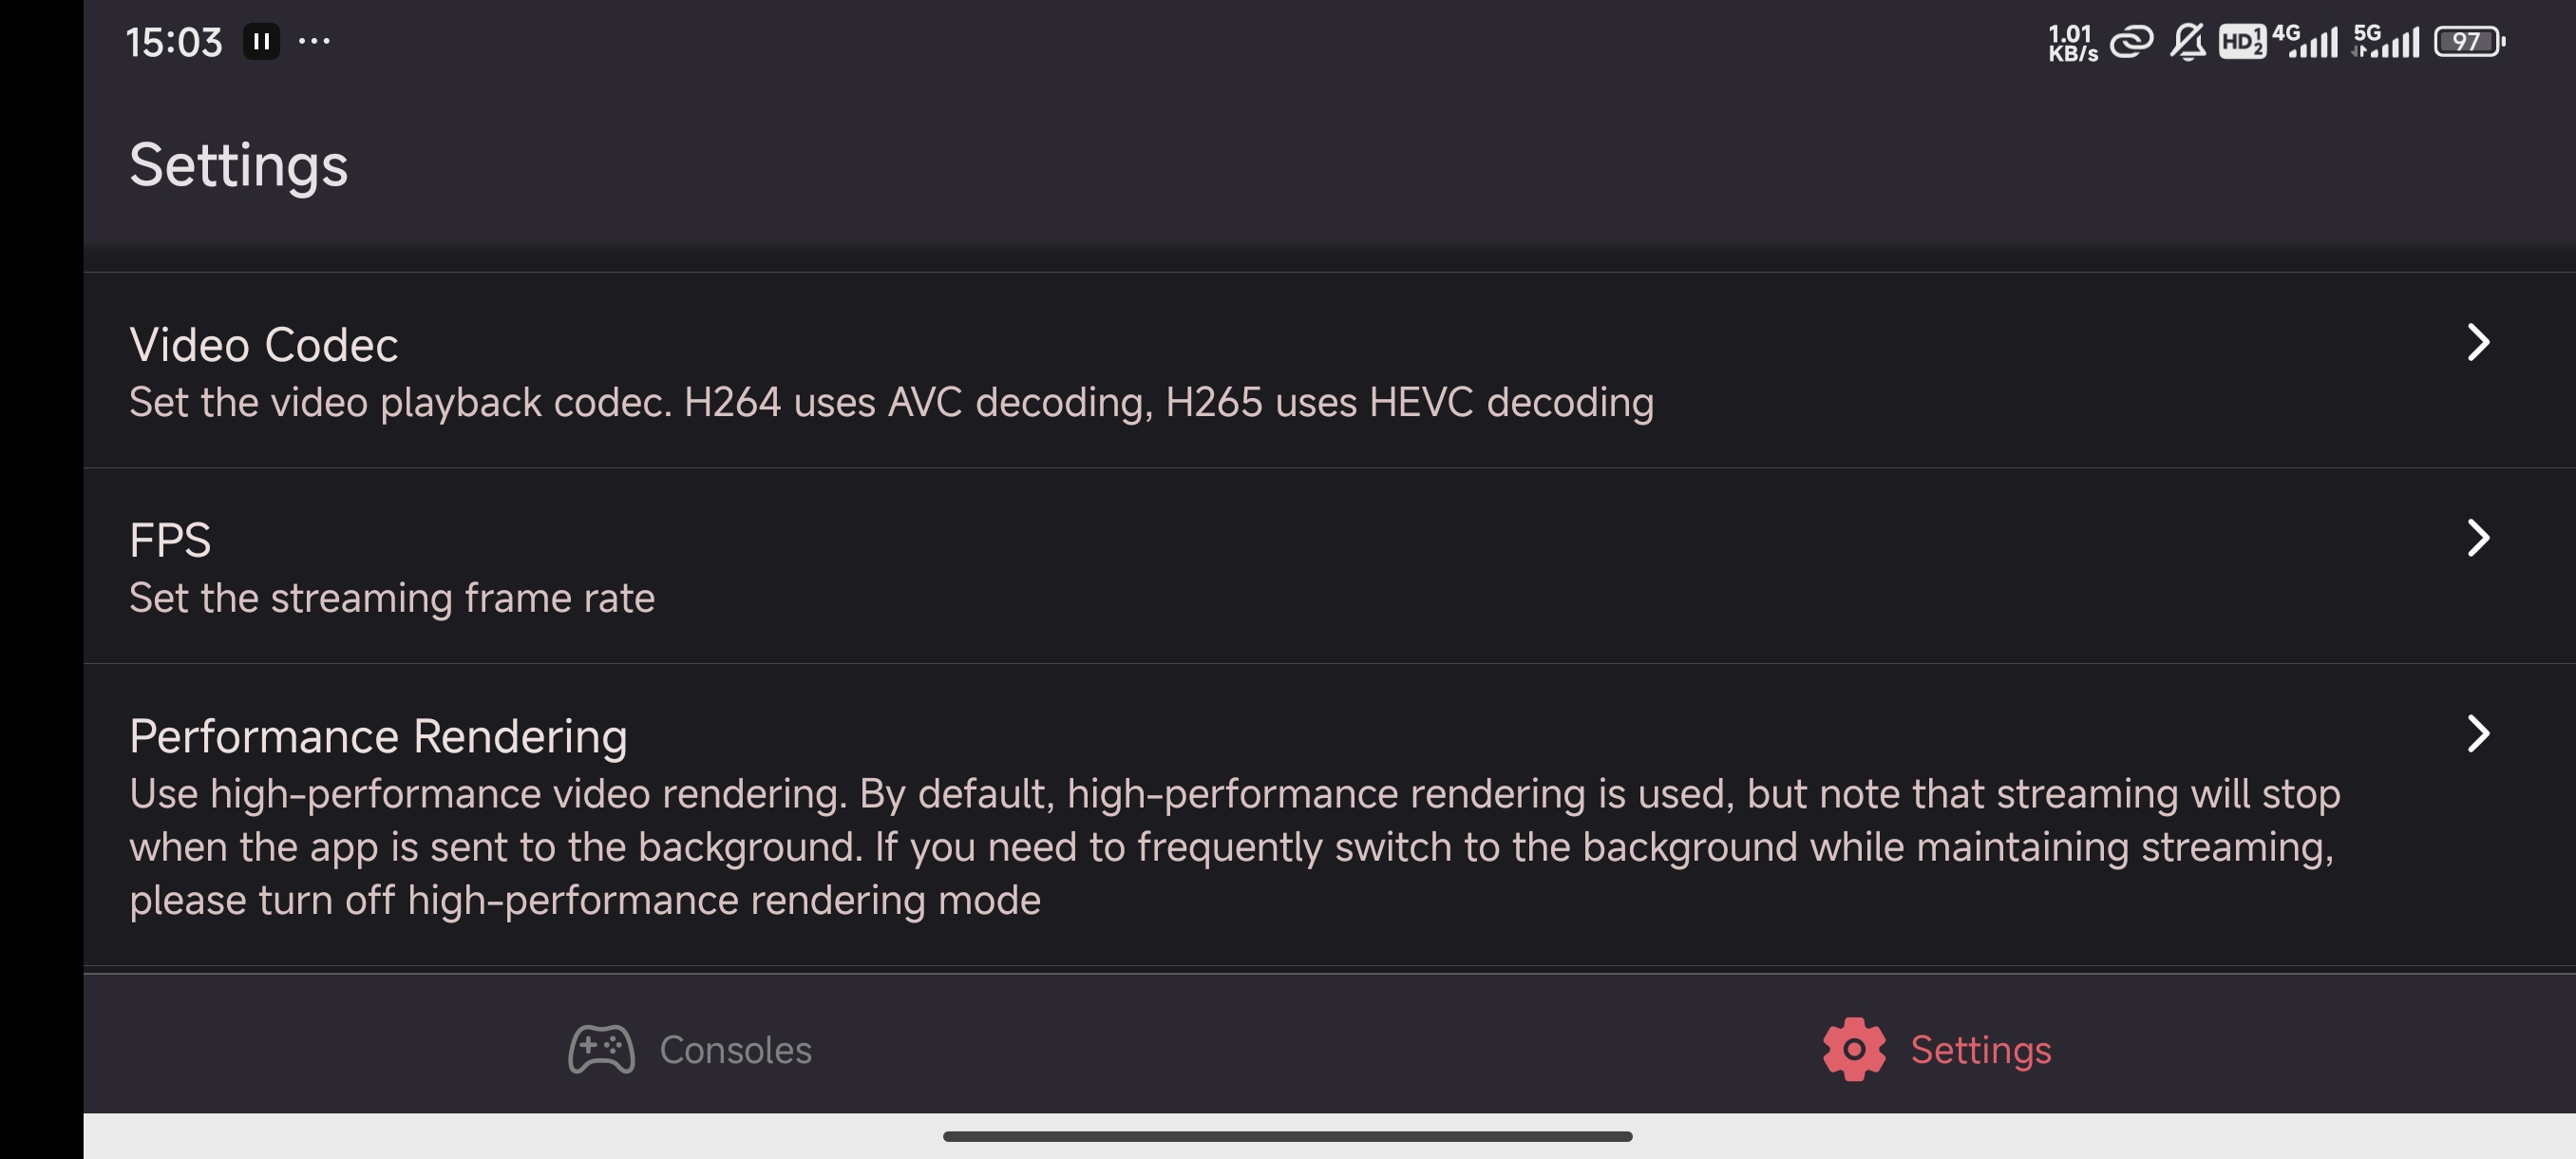Screen dimensions: 2576x1159
Task: Open the FPS setting title
Action: pos(170,540)
